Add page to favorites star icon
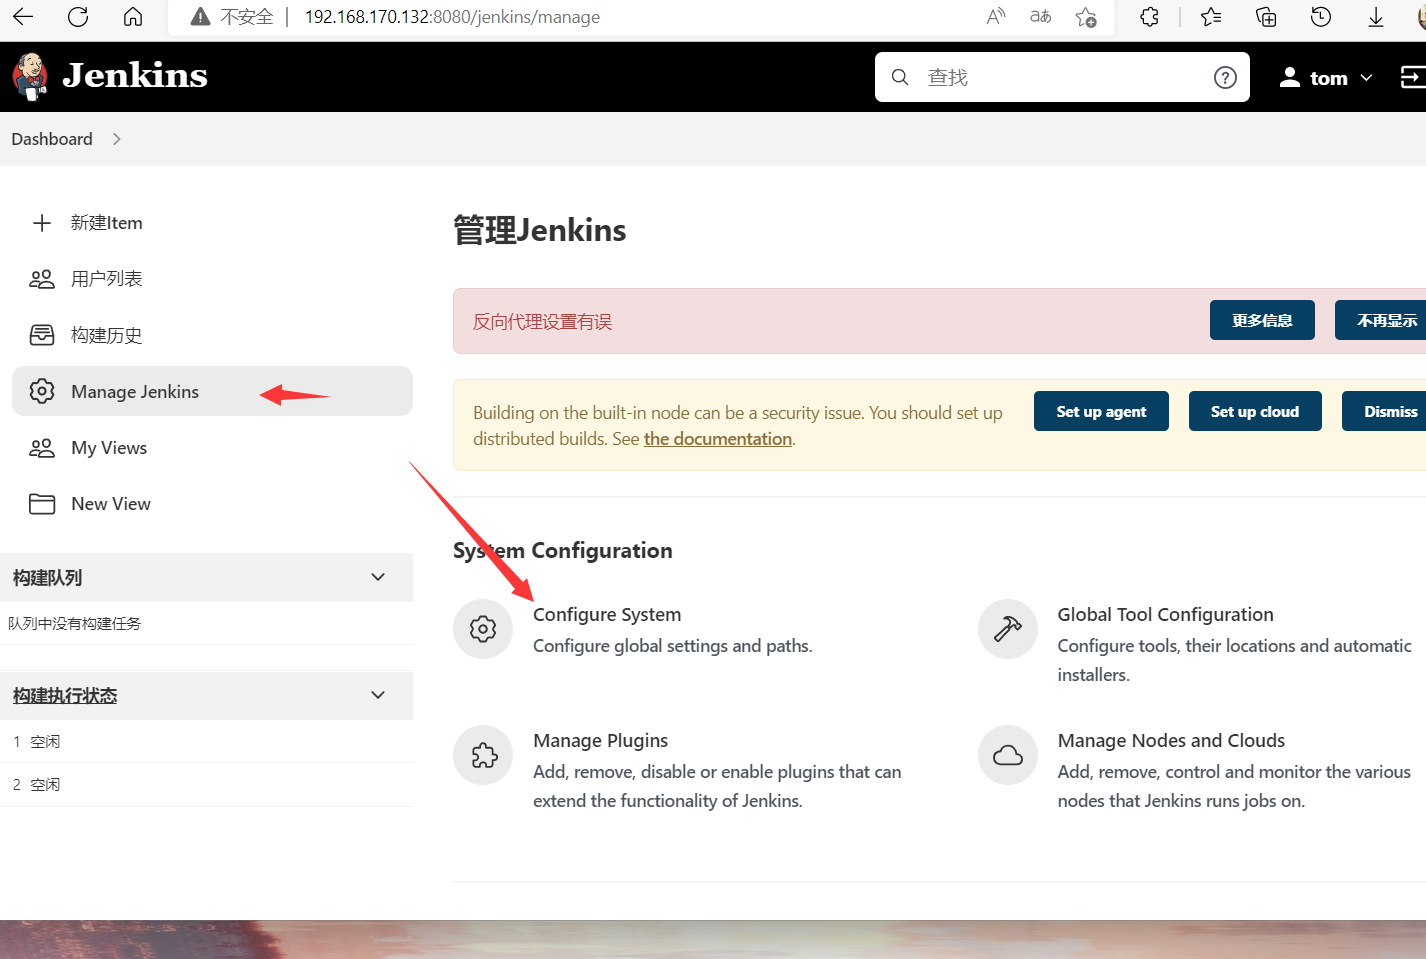Viewport: 1426px width, 959px height. click(x=1086, y=16)
